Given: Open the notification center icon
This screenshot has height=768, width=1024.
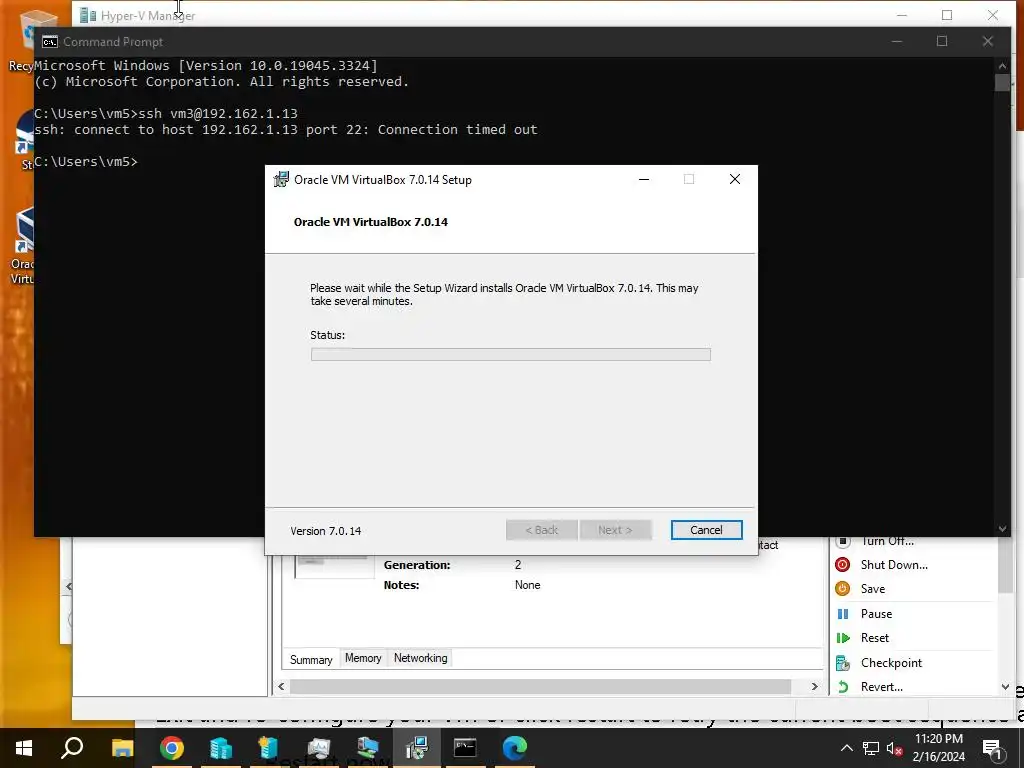Looking at the screenshot, I should [993, 748].
